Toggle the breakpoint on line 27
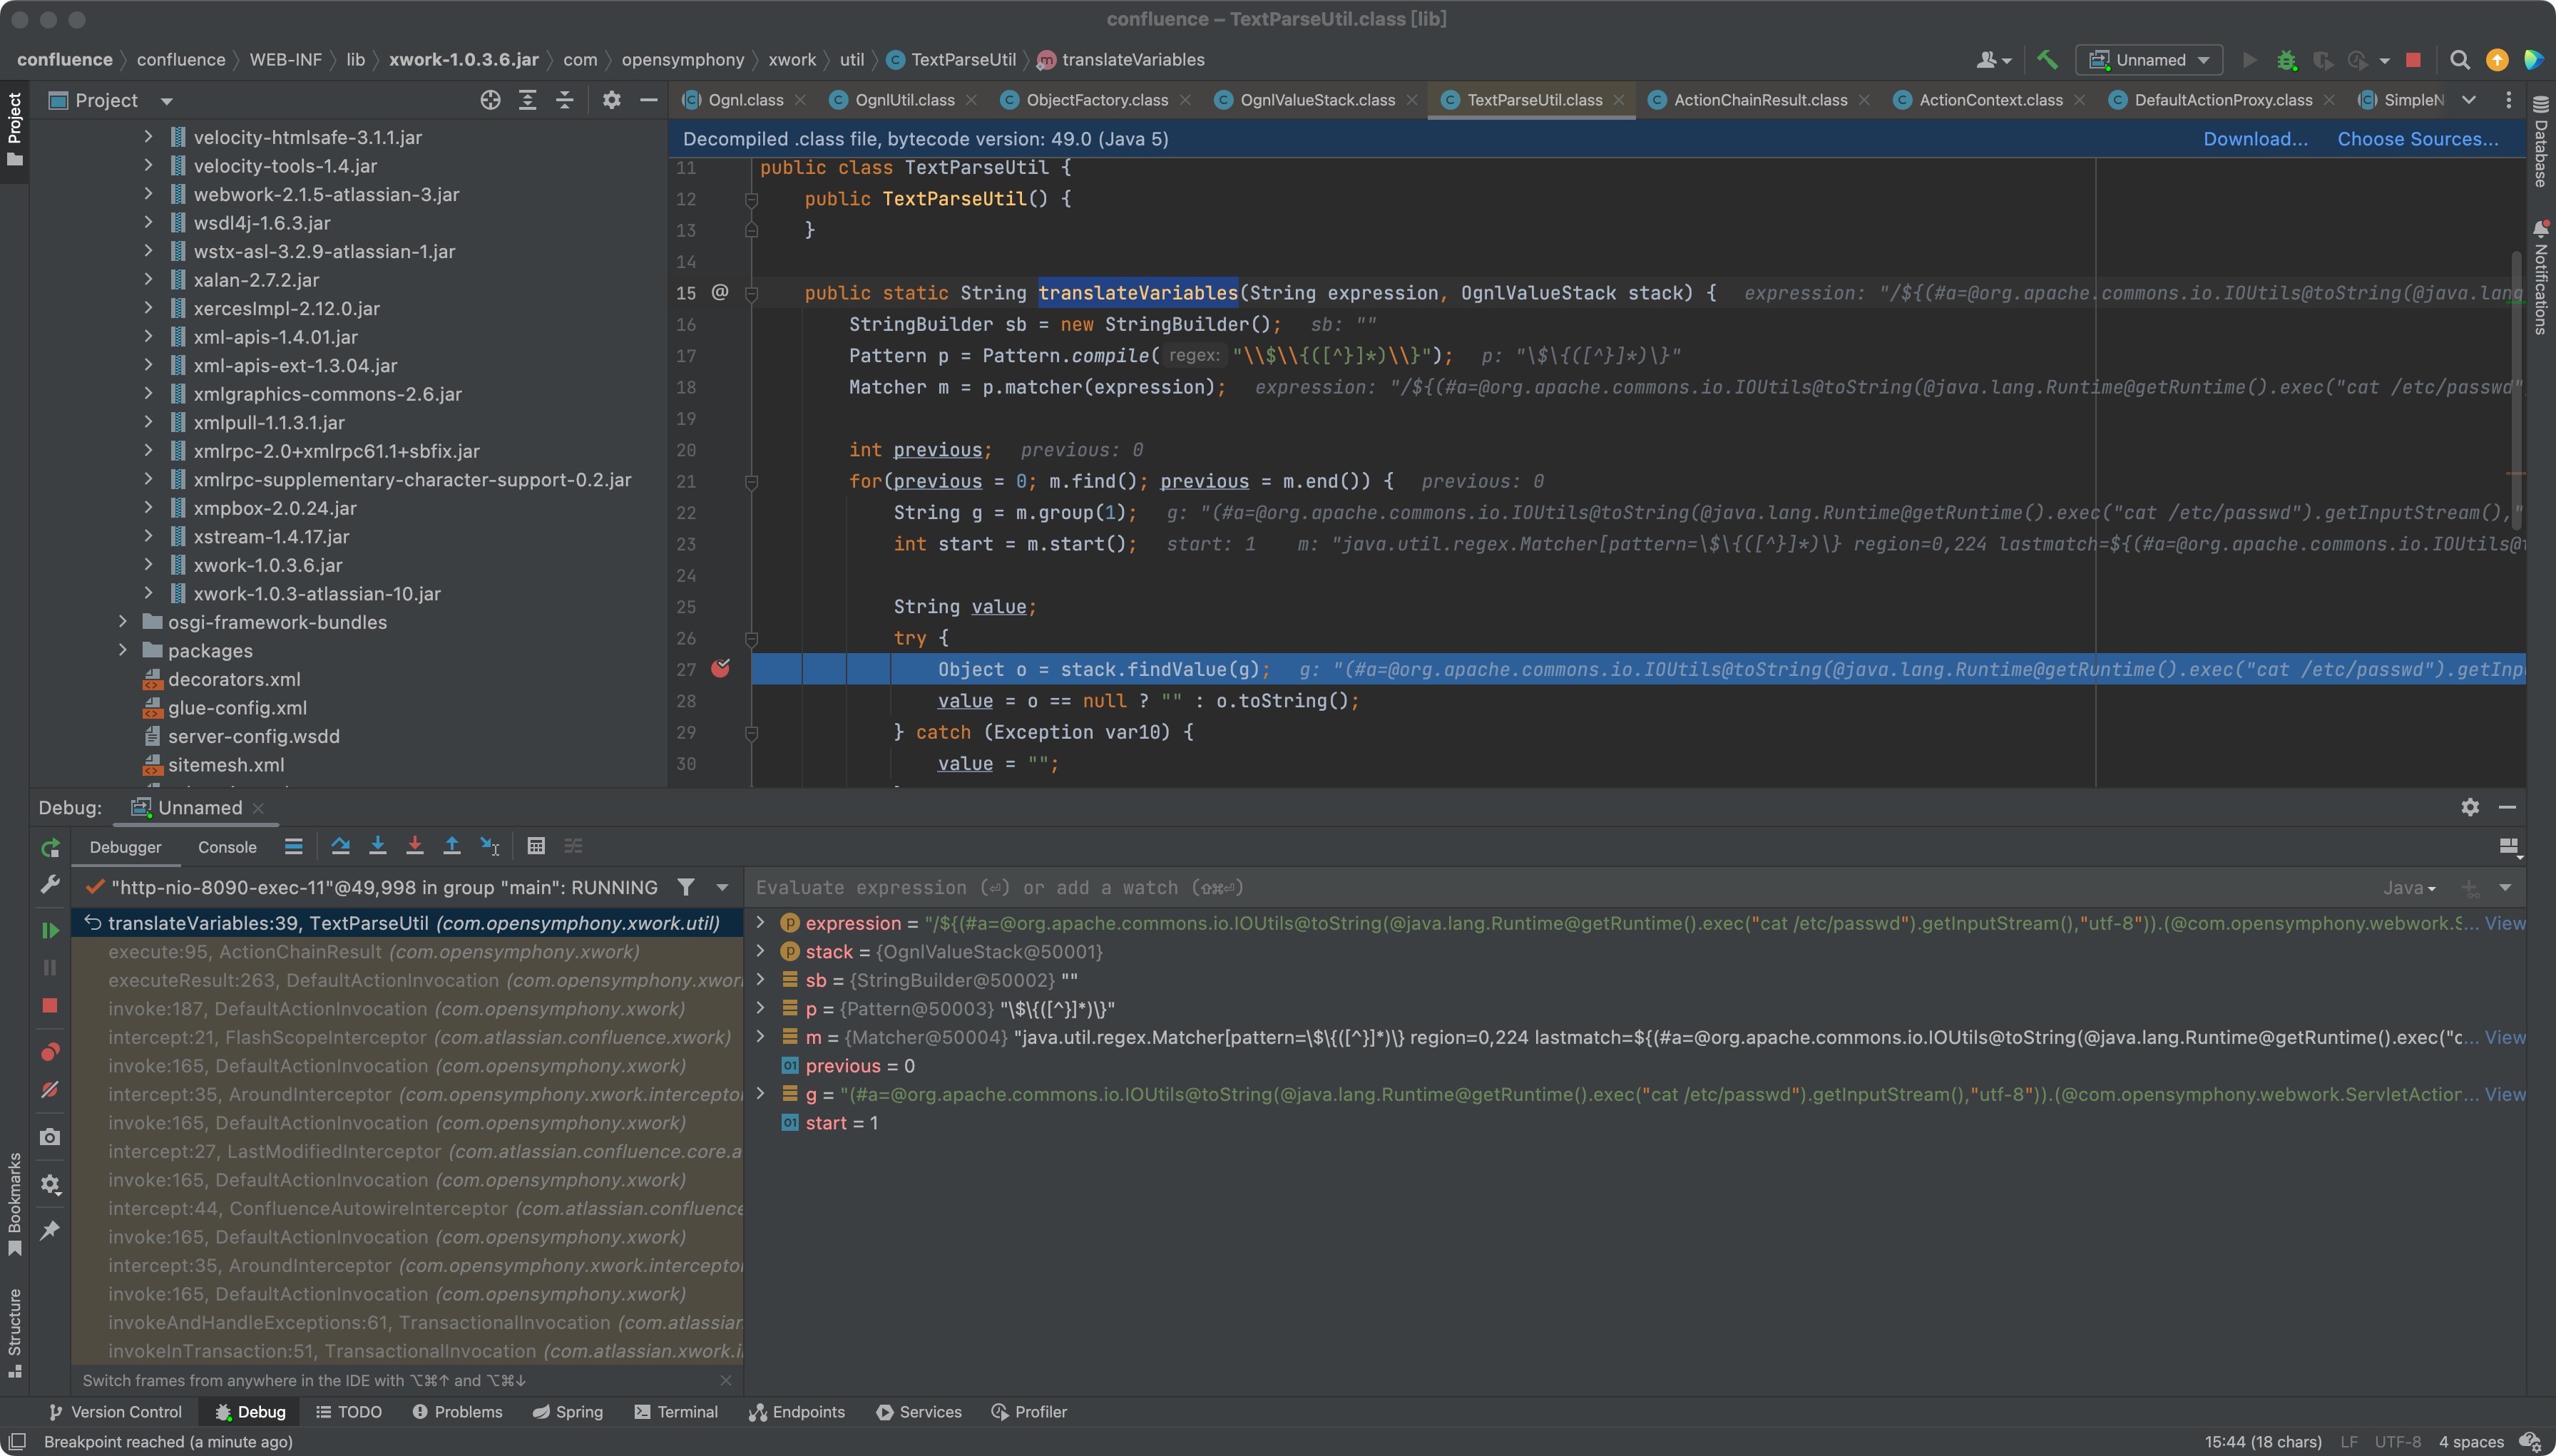 point(720,668)
